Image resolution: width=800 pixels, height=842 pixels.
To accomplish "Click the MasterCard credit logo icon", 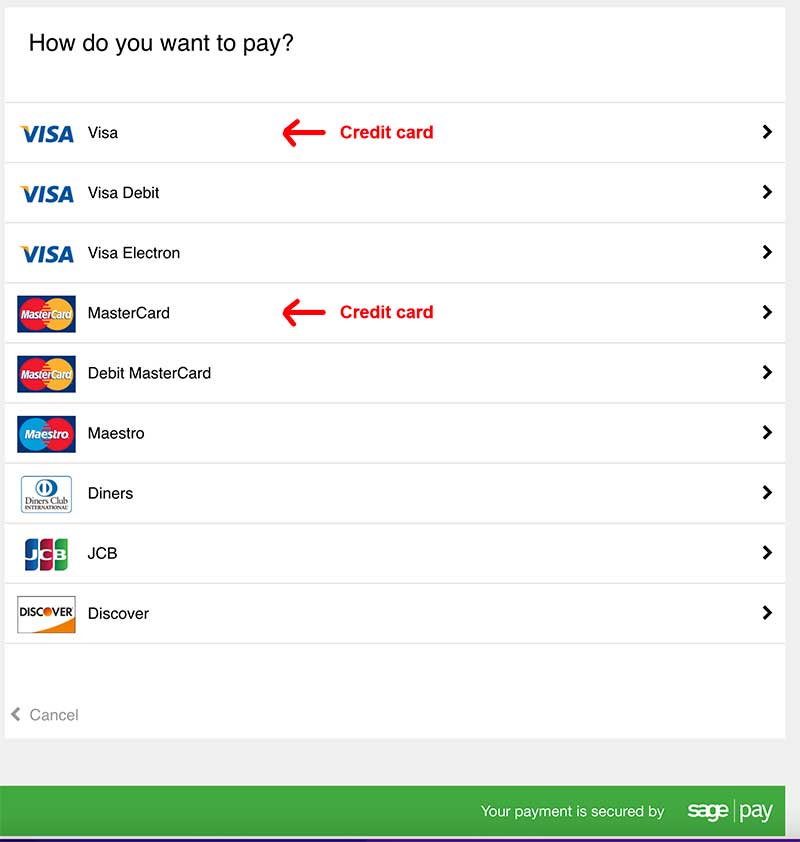I will (x=46, y=313).
